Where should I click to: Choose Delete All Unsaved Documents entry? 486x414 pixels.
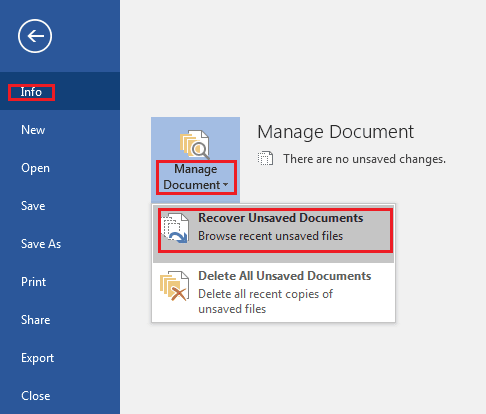273,292
